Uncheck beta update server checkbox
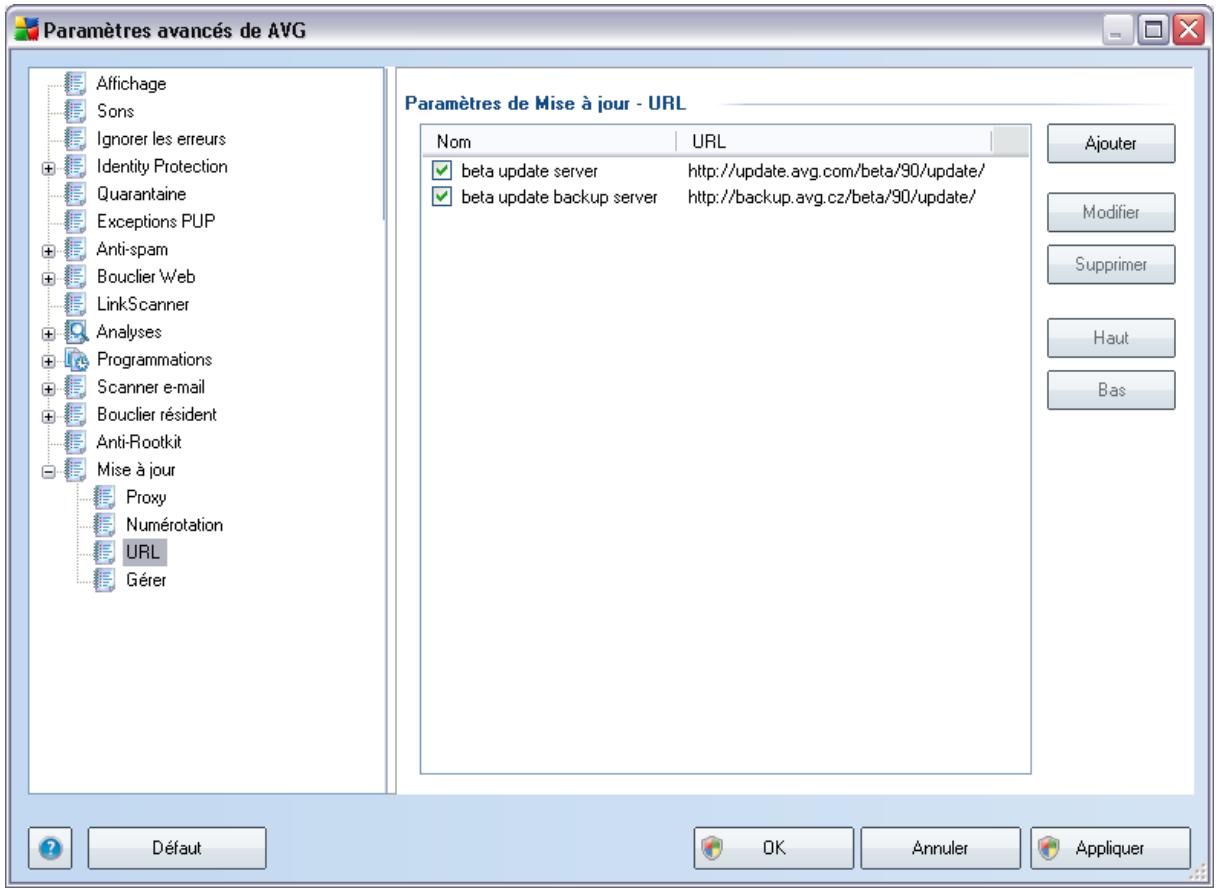The width and height of the screenshot is (1220, 889). [x=441, y=171]
